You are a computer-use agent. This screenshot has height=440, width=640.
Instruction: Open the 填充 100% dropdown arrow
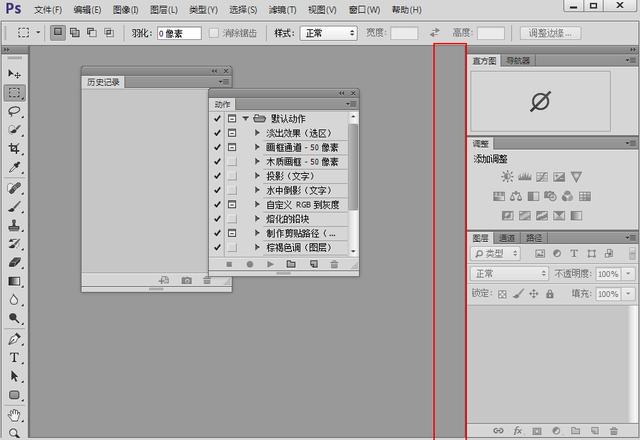[628, 294]
